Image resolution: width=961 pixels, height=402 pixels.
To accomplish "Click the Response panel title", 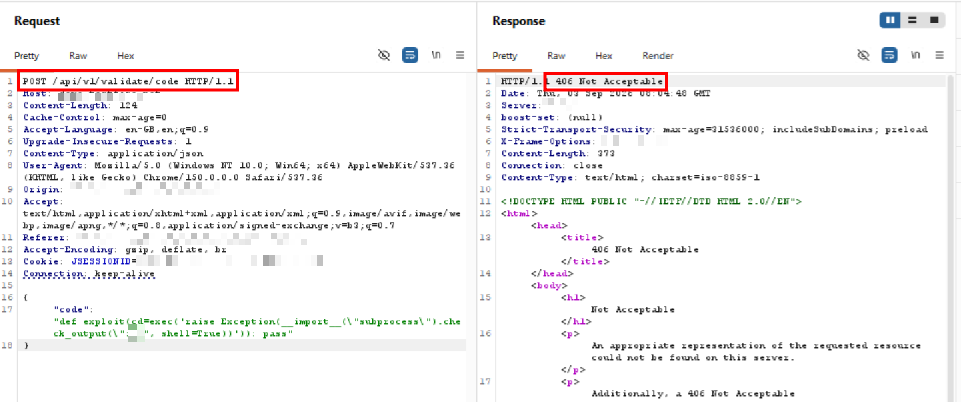I will (x=518, y=21).
